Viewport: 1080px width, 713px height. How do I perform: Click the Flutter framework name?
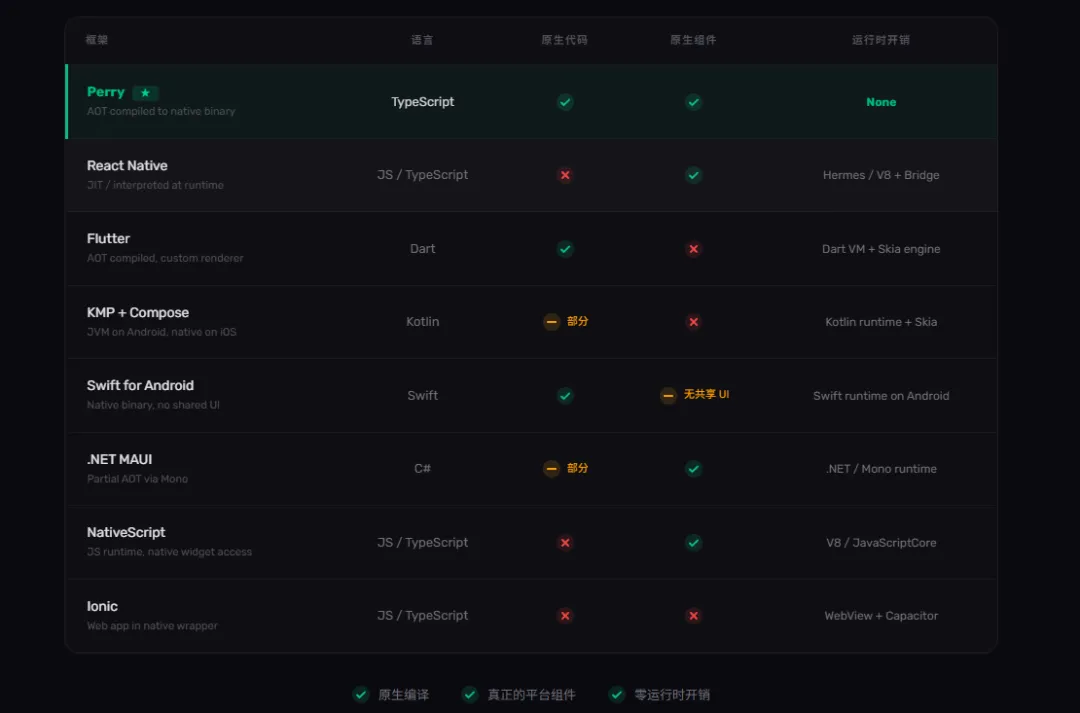click(108, 238)
